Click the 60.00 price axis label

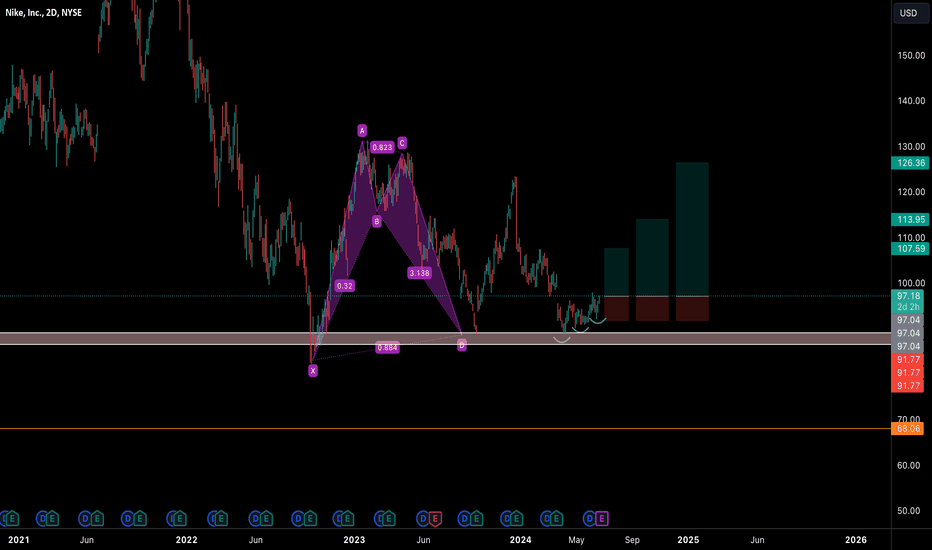point(911,465)
